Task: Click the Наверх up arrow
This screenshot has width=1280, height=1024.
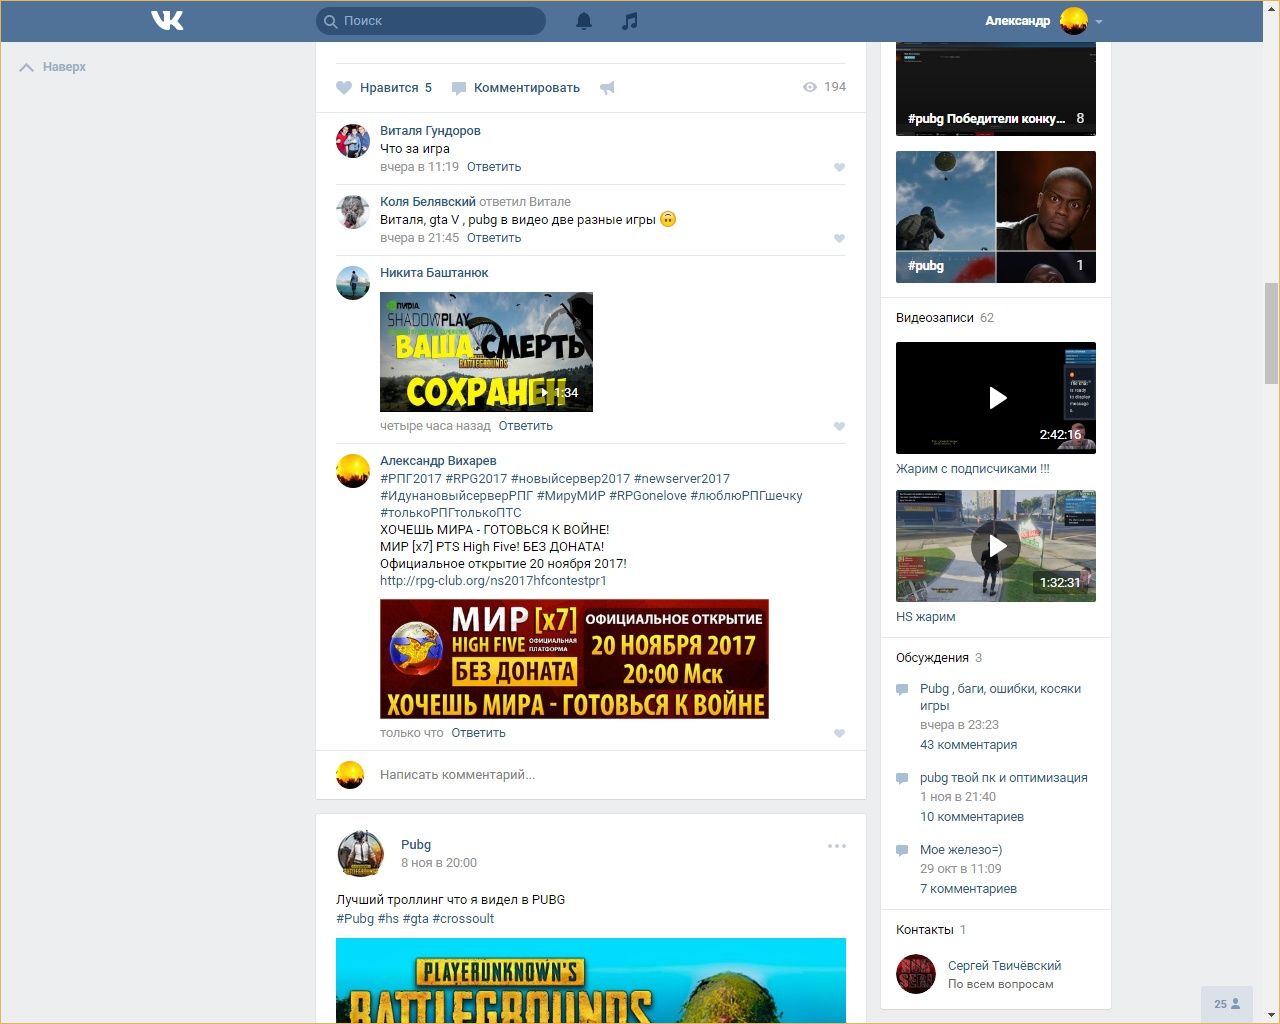Action: coord(27,67)
